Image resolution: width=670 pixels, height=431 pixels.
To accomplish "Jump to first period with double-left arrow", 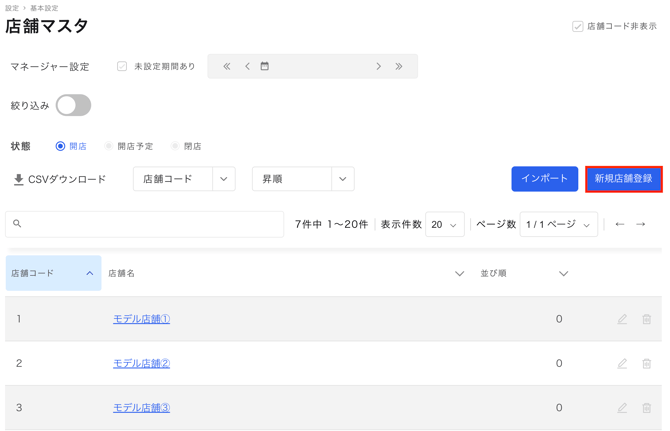I will 226,66.
